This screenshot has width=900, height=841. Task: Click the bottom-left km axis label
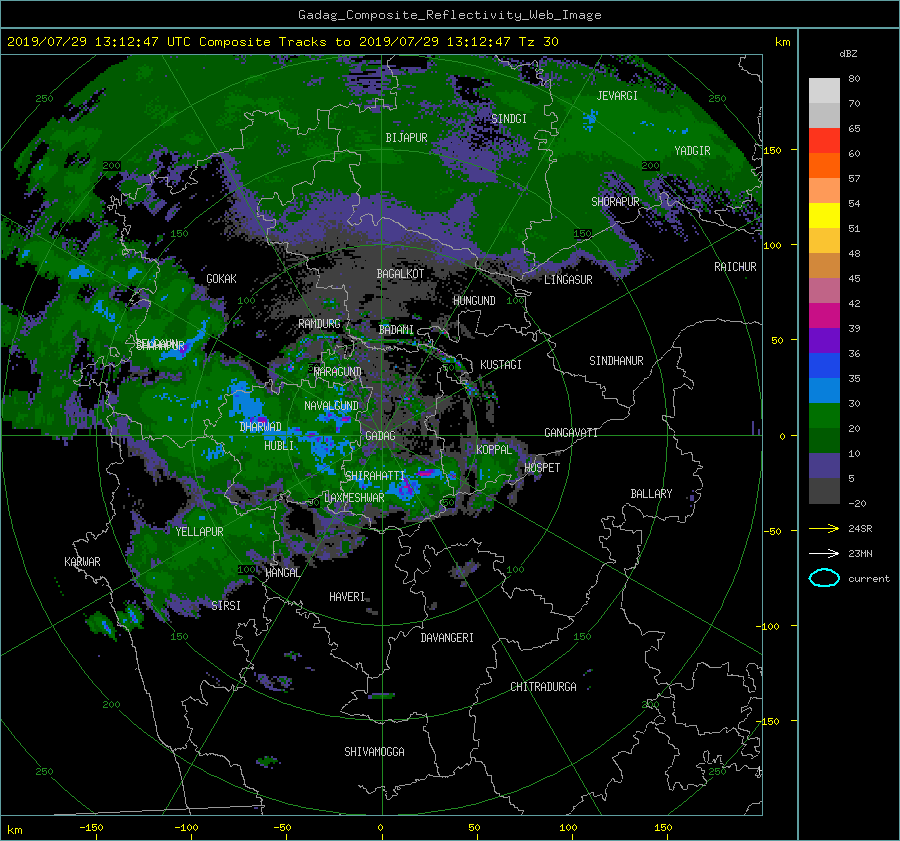click(14, 830)
